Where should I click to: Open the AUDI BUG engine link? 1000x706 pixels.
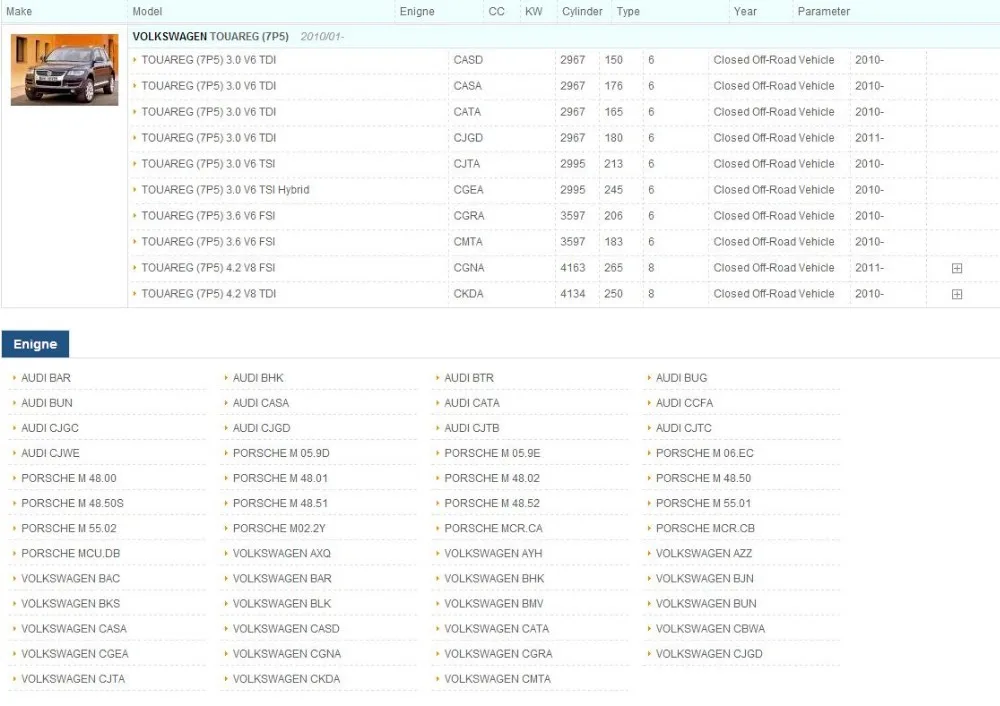click(x=681, y=378)
